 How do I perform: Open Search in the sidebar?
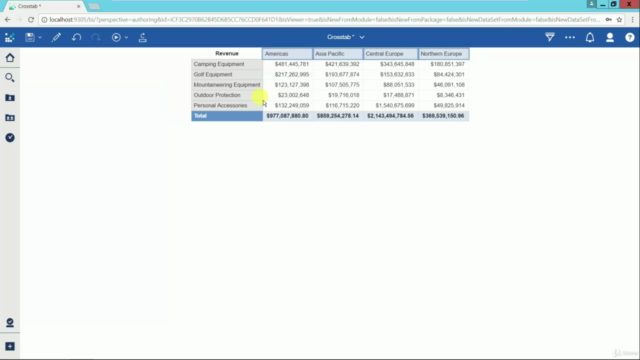tap(10, 78)
